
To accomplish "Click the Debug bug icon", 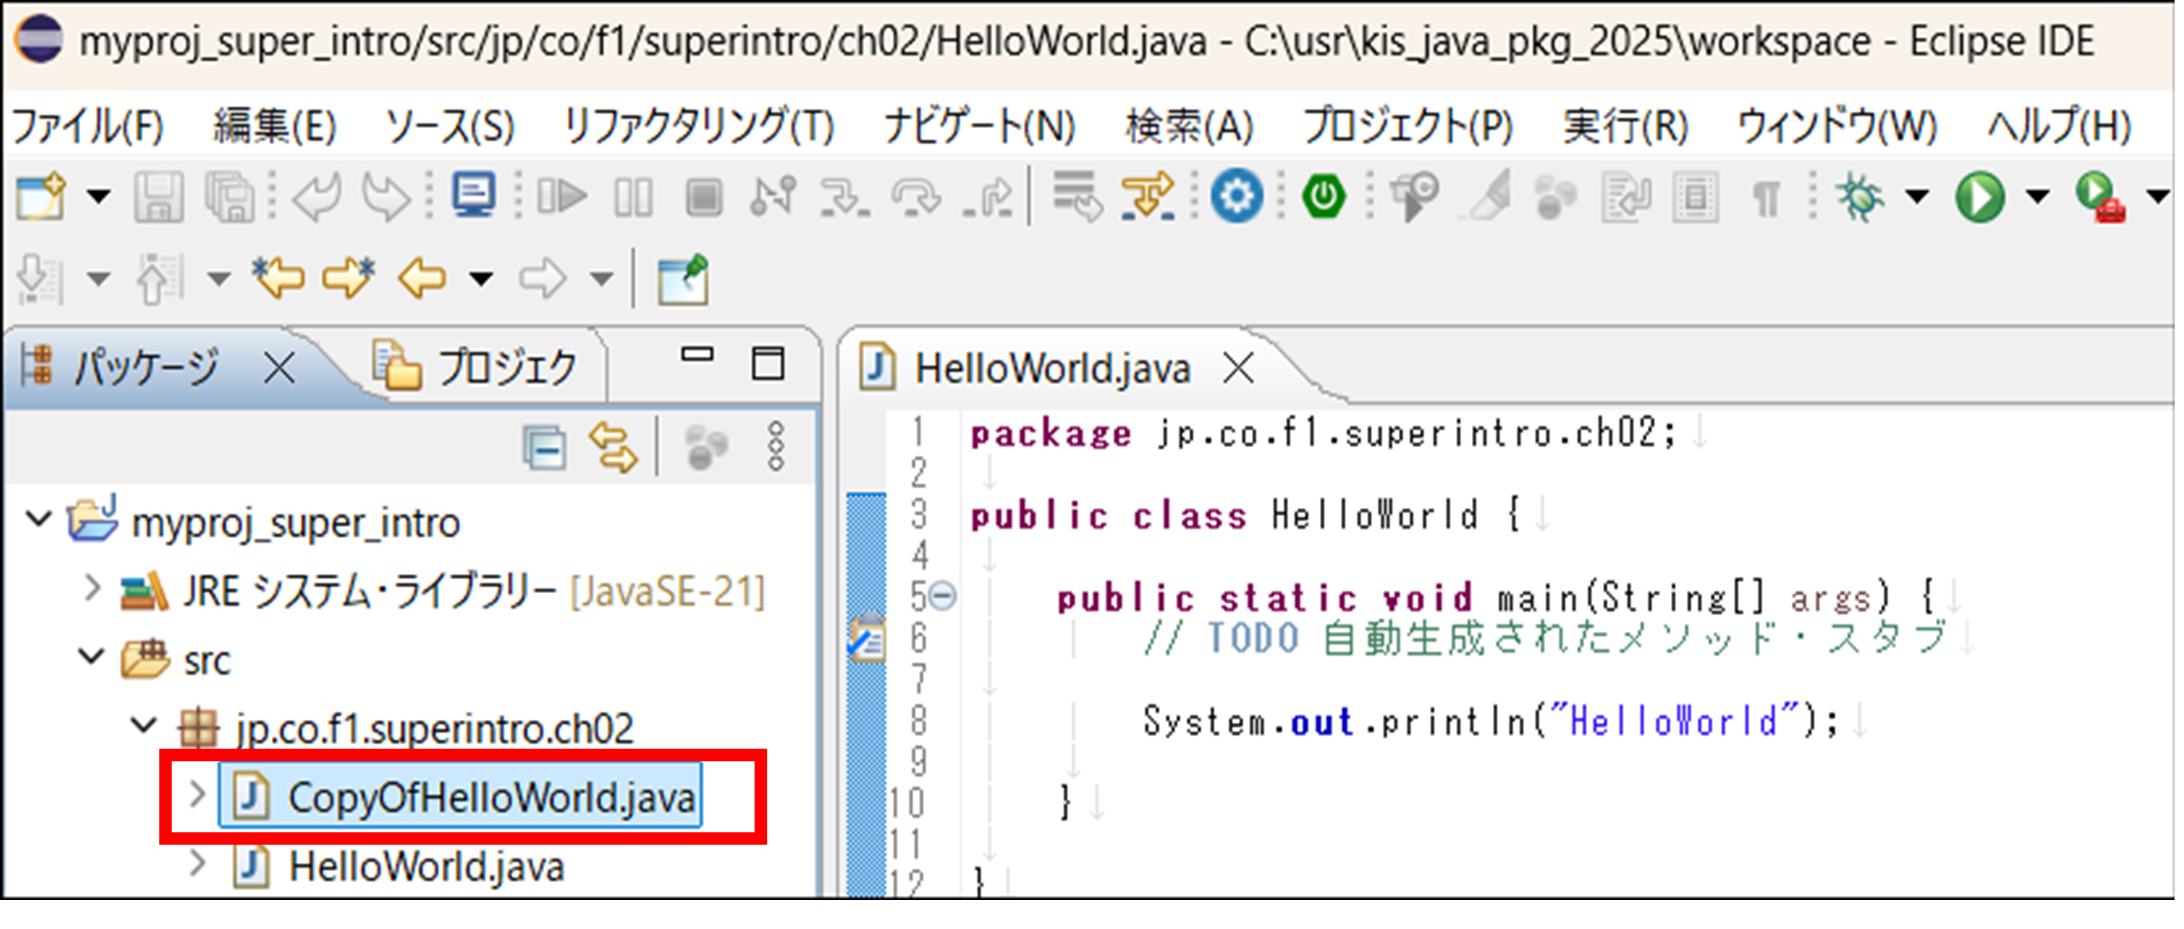I will (x=1859, y=196).
